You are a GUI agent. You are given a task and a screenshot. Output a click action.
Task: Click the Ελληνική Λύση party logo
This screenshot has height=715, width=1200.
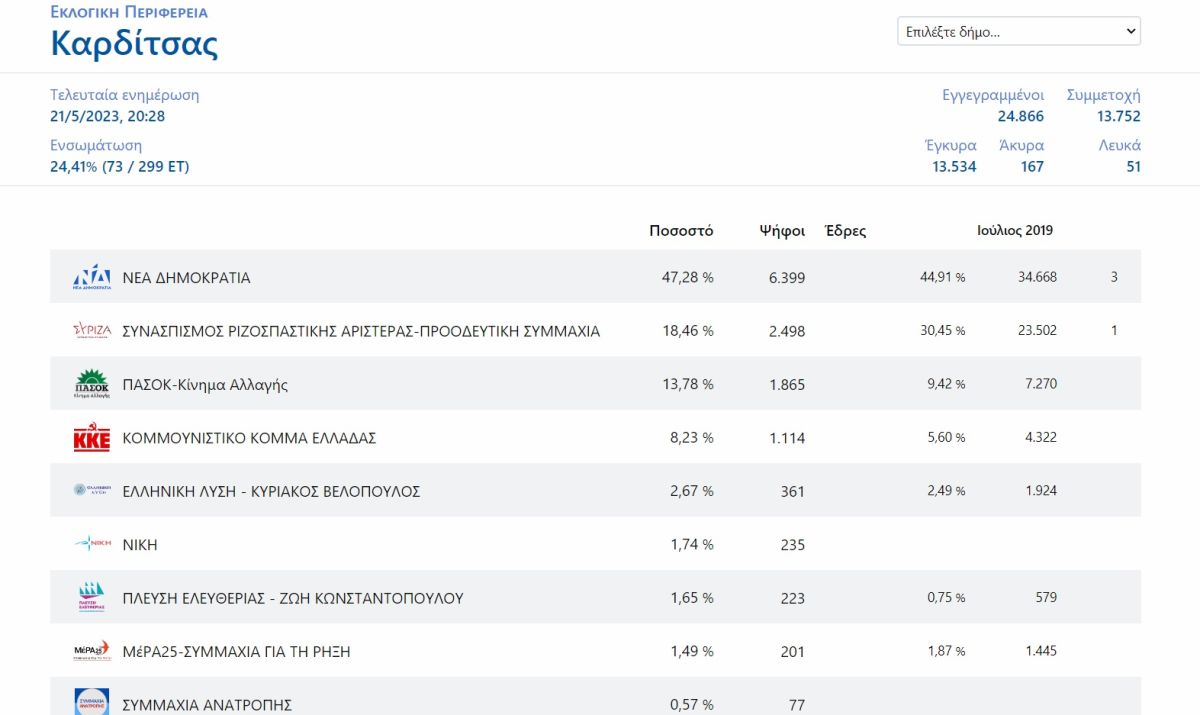coord(92,491)
